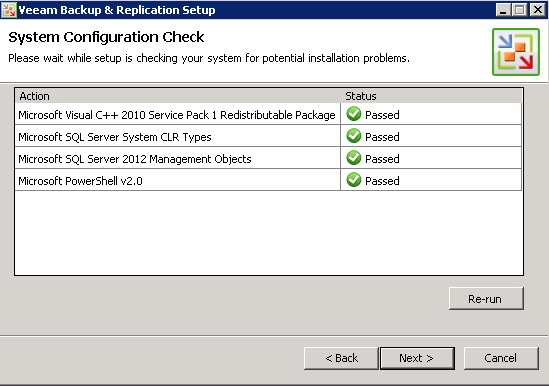Click the System Configuration Check heading
This screenshot has width=549, height=386.
106,37
